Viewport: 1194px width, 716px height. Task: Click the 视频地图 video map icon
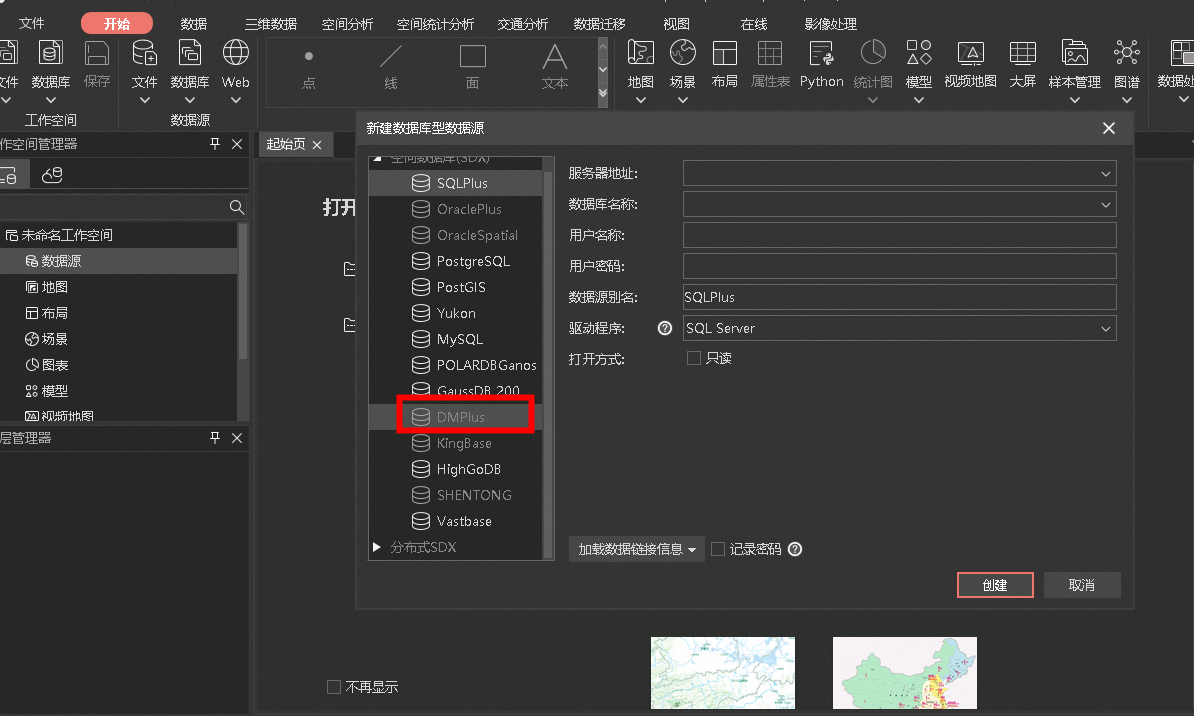[970, 53]
